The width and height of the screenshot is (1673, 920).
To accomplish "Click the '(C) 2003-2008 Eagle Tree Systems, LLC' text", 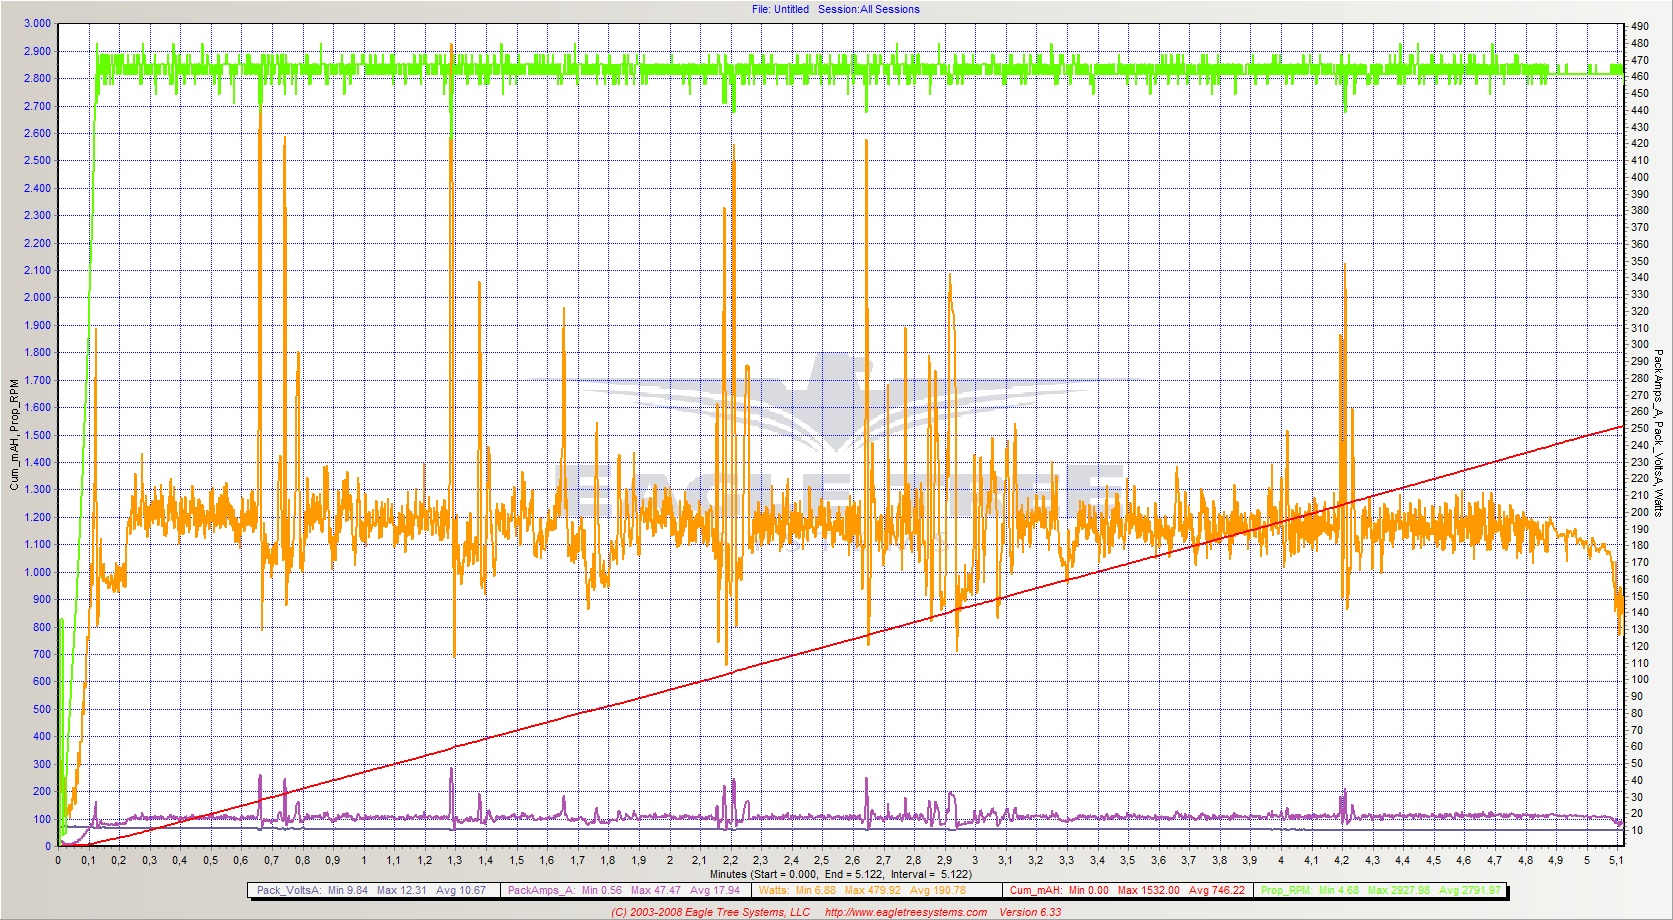I will coord(711,912).
